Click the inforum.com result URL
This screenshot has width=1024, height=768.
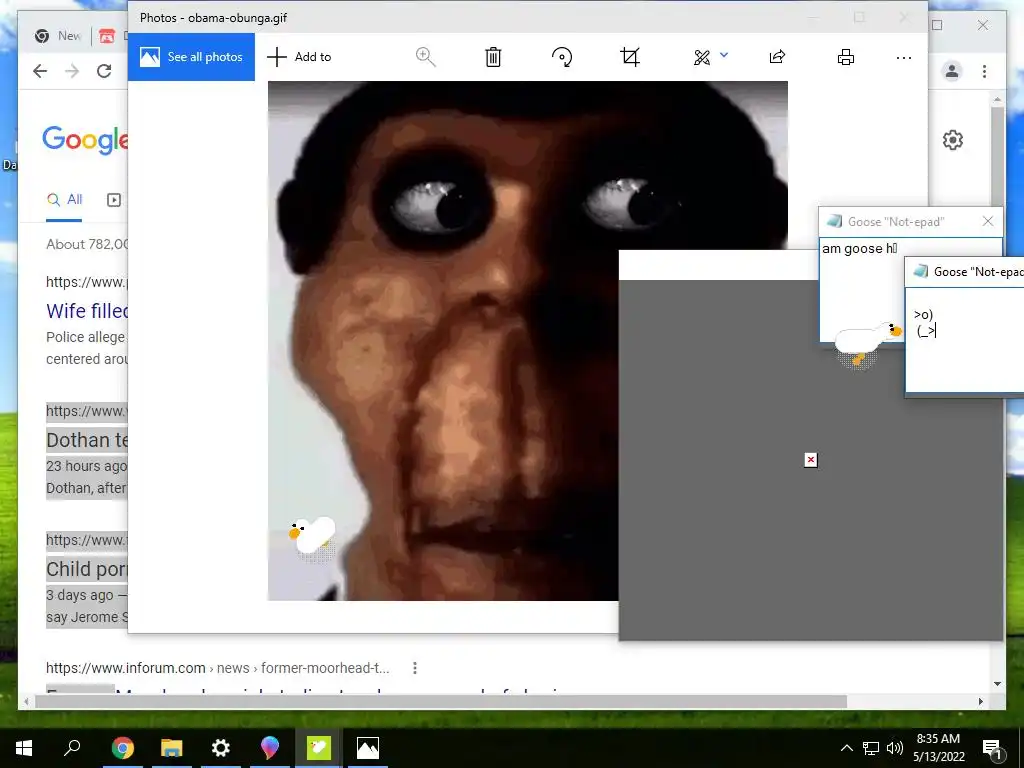point(217,668)
